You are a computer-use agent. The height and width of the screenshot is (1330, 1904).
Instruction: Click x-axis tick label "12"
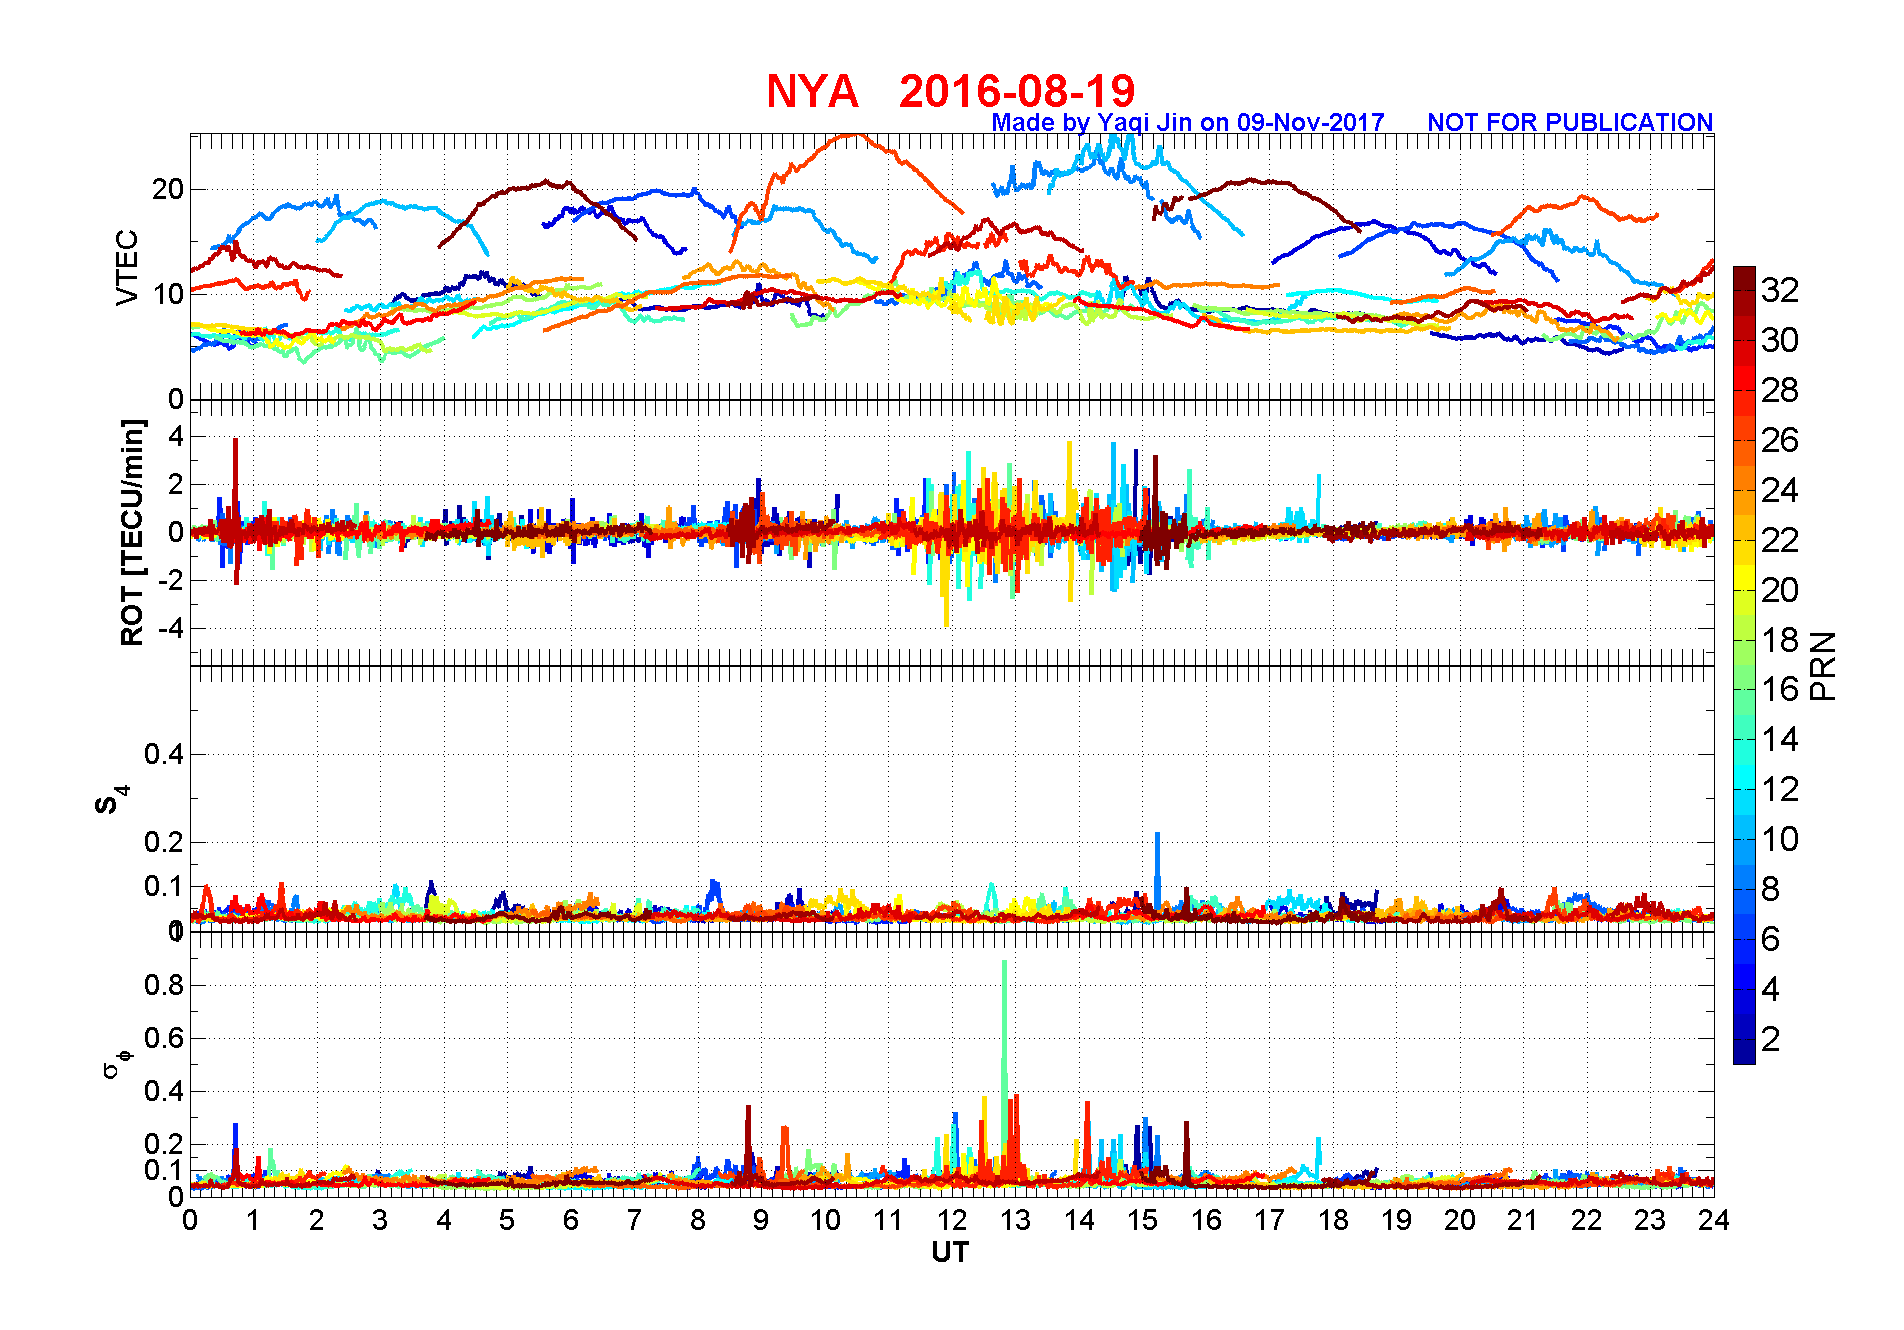952,1220
